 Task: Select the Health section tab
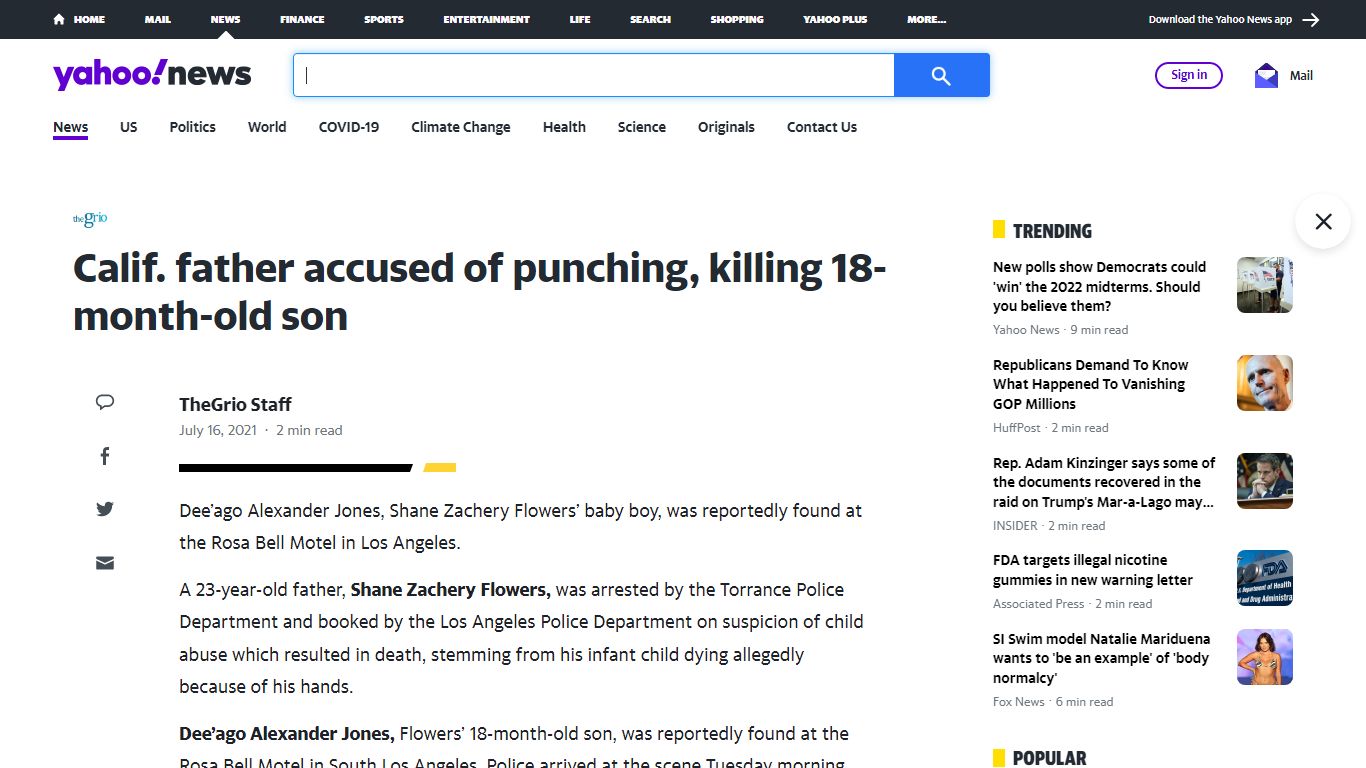pos(564,127)
